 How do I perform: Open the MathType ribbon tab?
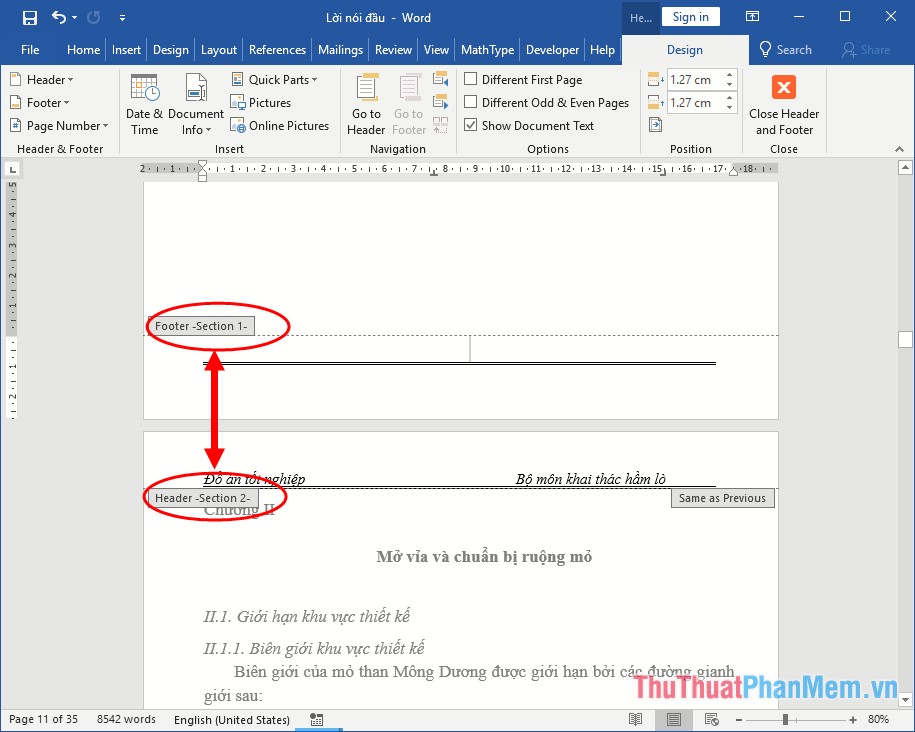[487, 50]
